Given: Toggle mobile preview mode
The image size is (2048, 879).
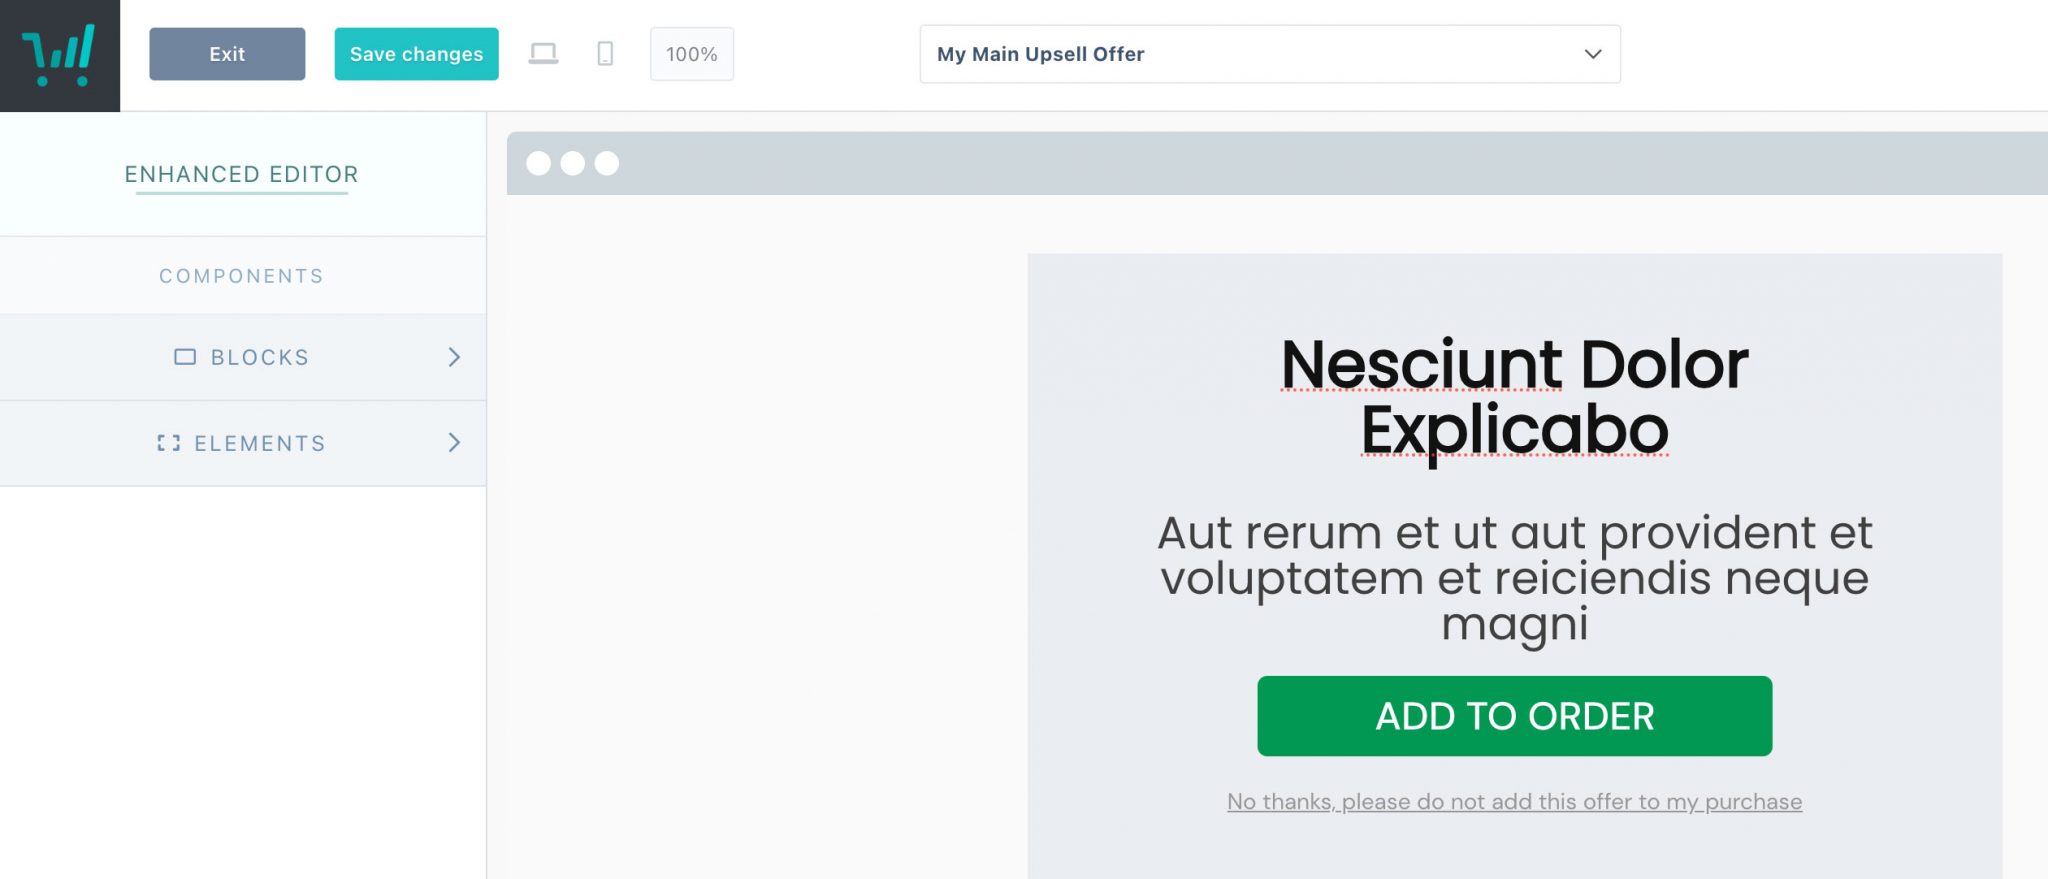Looking at the screenshot, I should click(604, 54).
